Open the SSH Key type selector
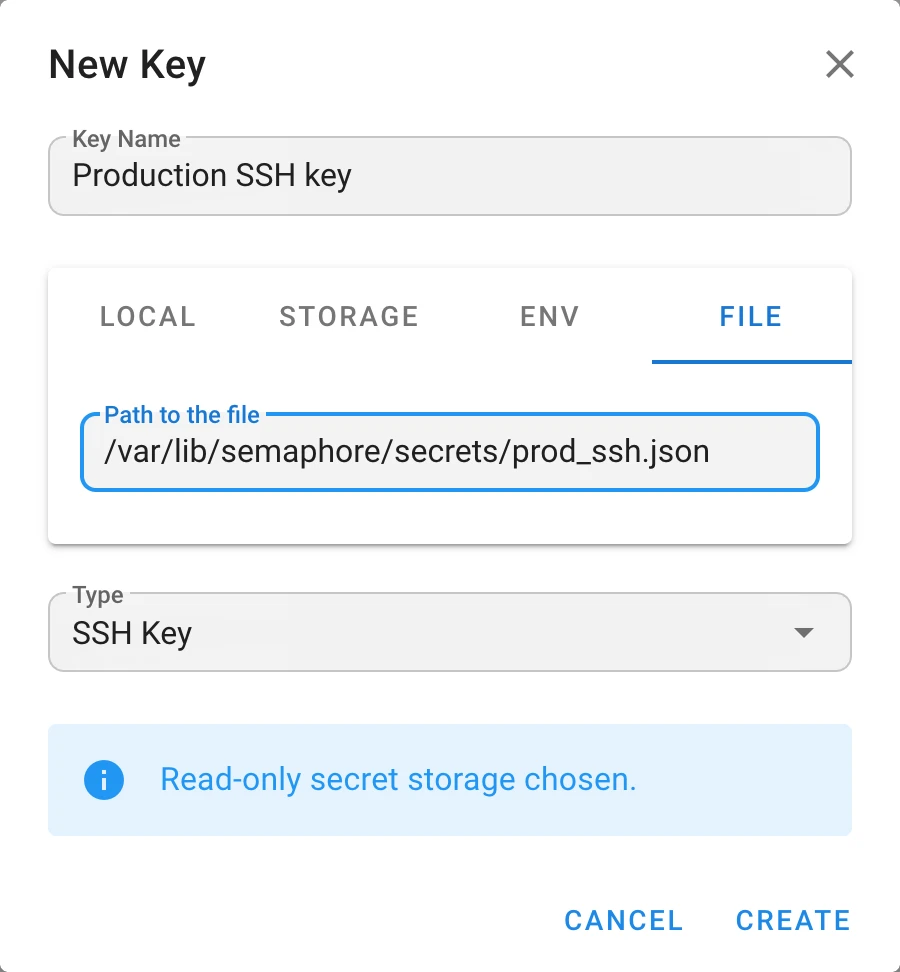The height and width of the screenshot is (972, 900). pyautogui.click(x=450, y=632)
